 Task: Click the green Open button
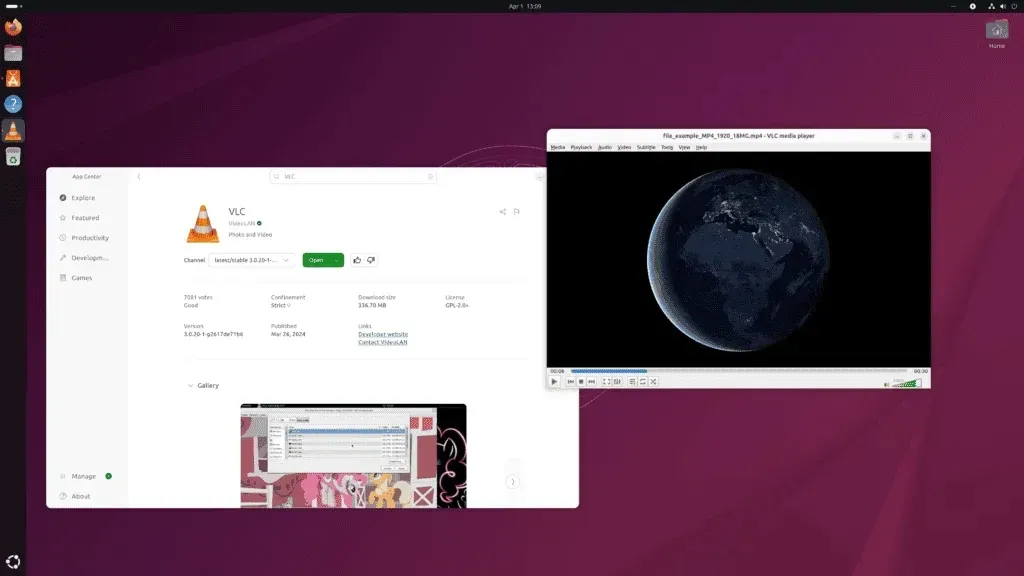(316, 260)
